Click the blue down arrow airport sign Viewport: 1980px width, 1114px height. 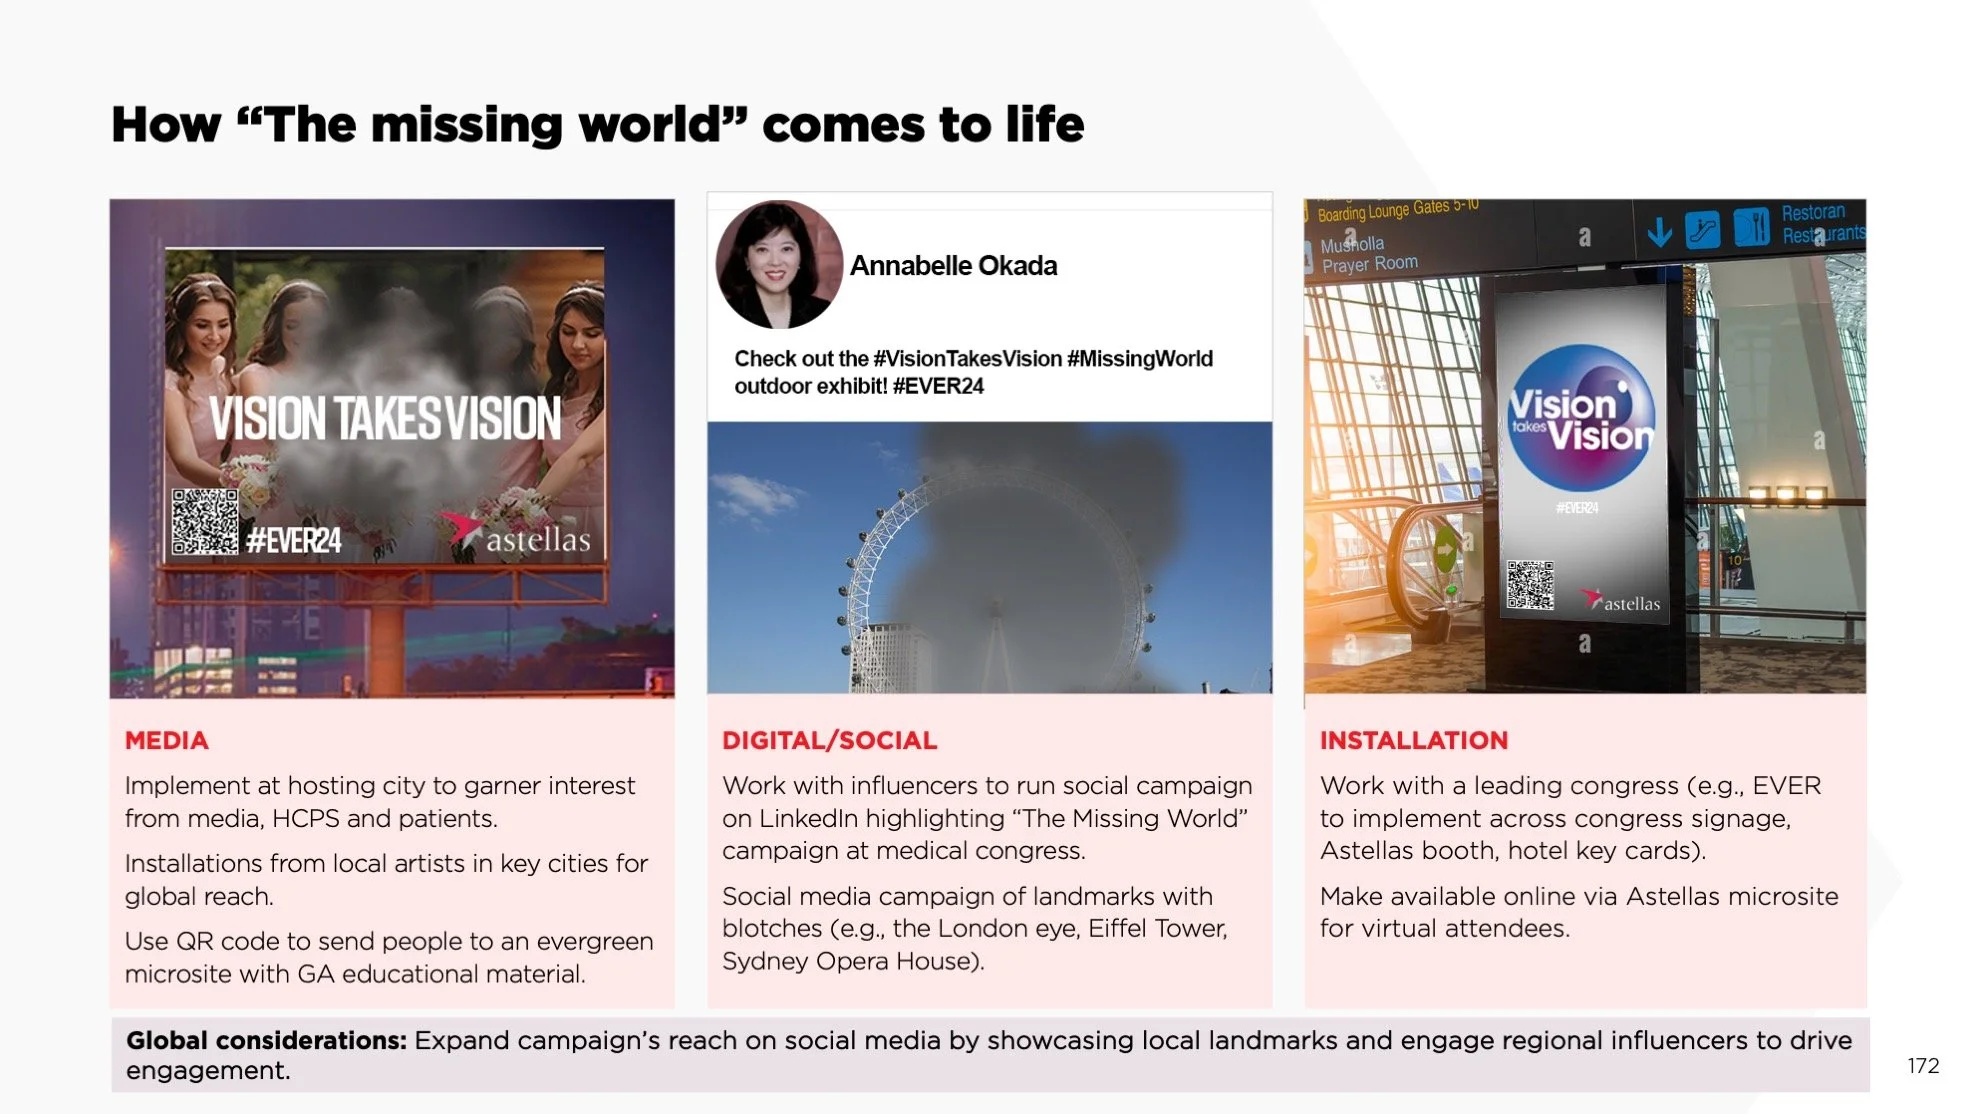tap(1659, 232)
